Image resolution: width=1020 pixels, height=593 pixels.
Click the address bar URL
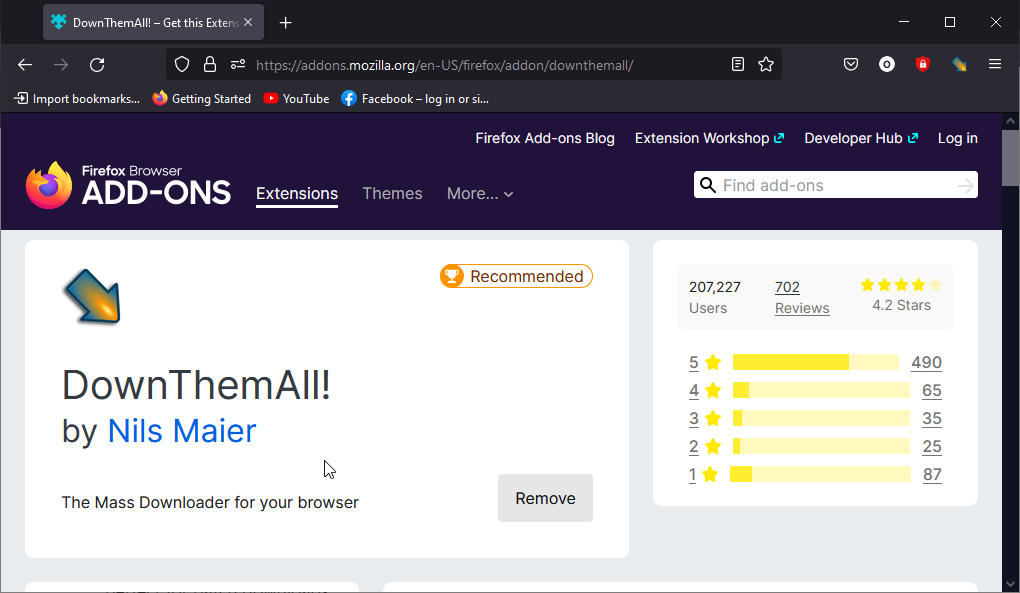coord(444,65)
